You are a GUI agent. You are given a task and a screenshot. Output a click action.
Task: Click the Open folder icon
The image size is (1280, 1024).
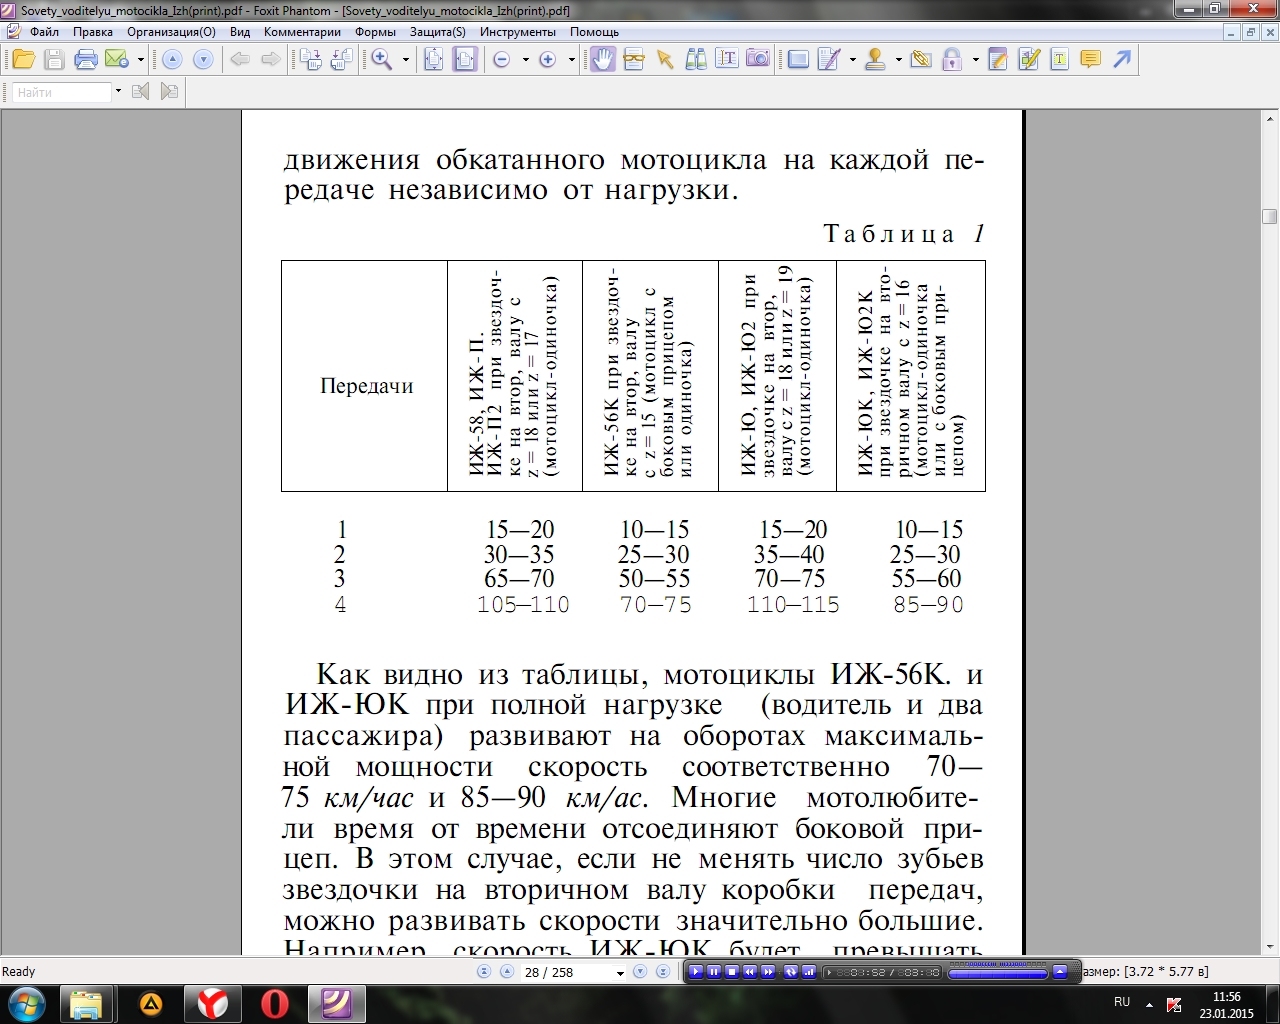coord(23,60)
